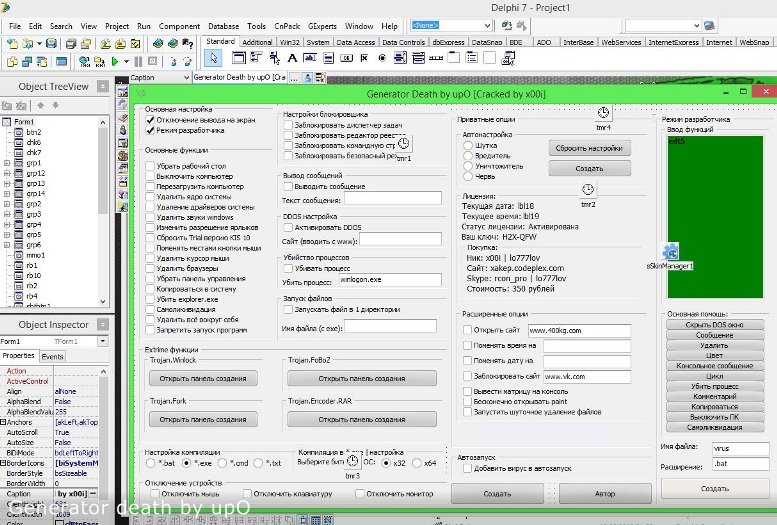Image resolution: width=777 pixels, height=525 pixels.
Task: Pick the MainMenu component icon
Action: [256, 58]
